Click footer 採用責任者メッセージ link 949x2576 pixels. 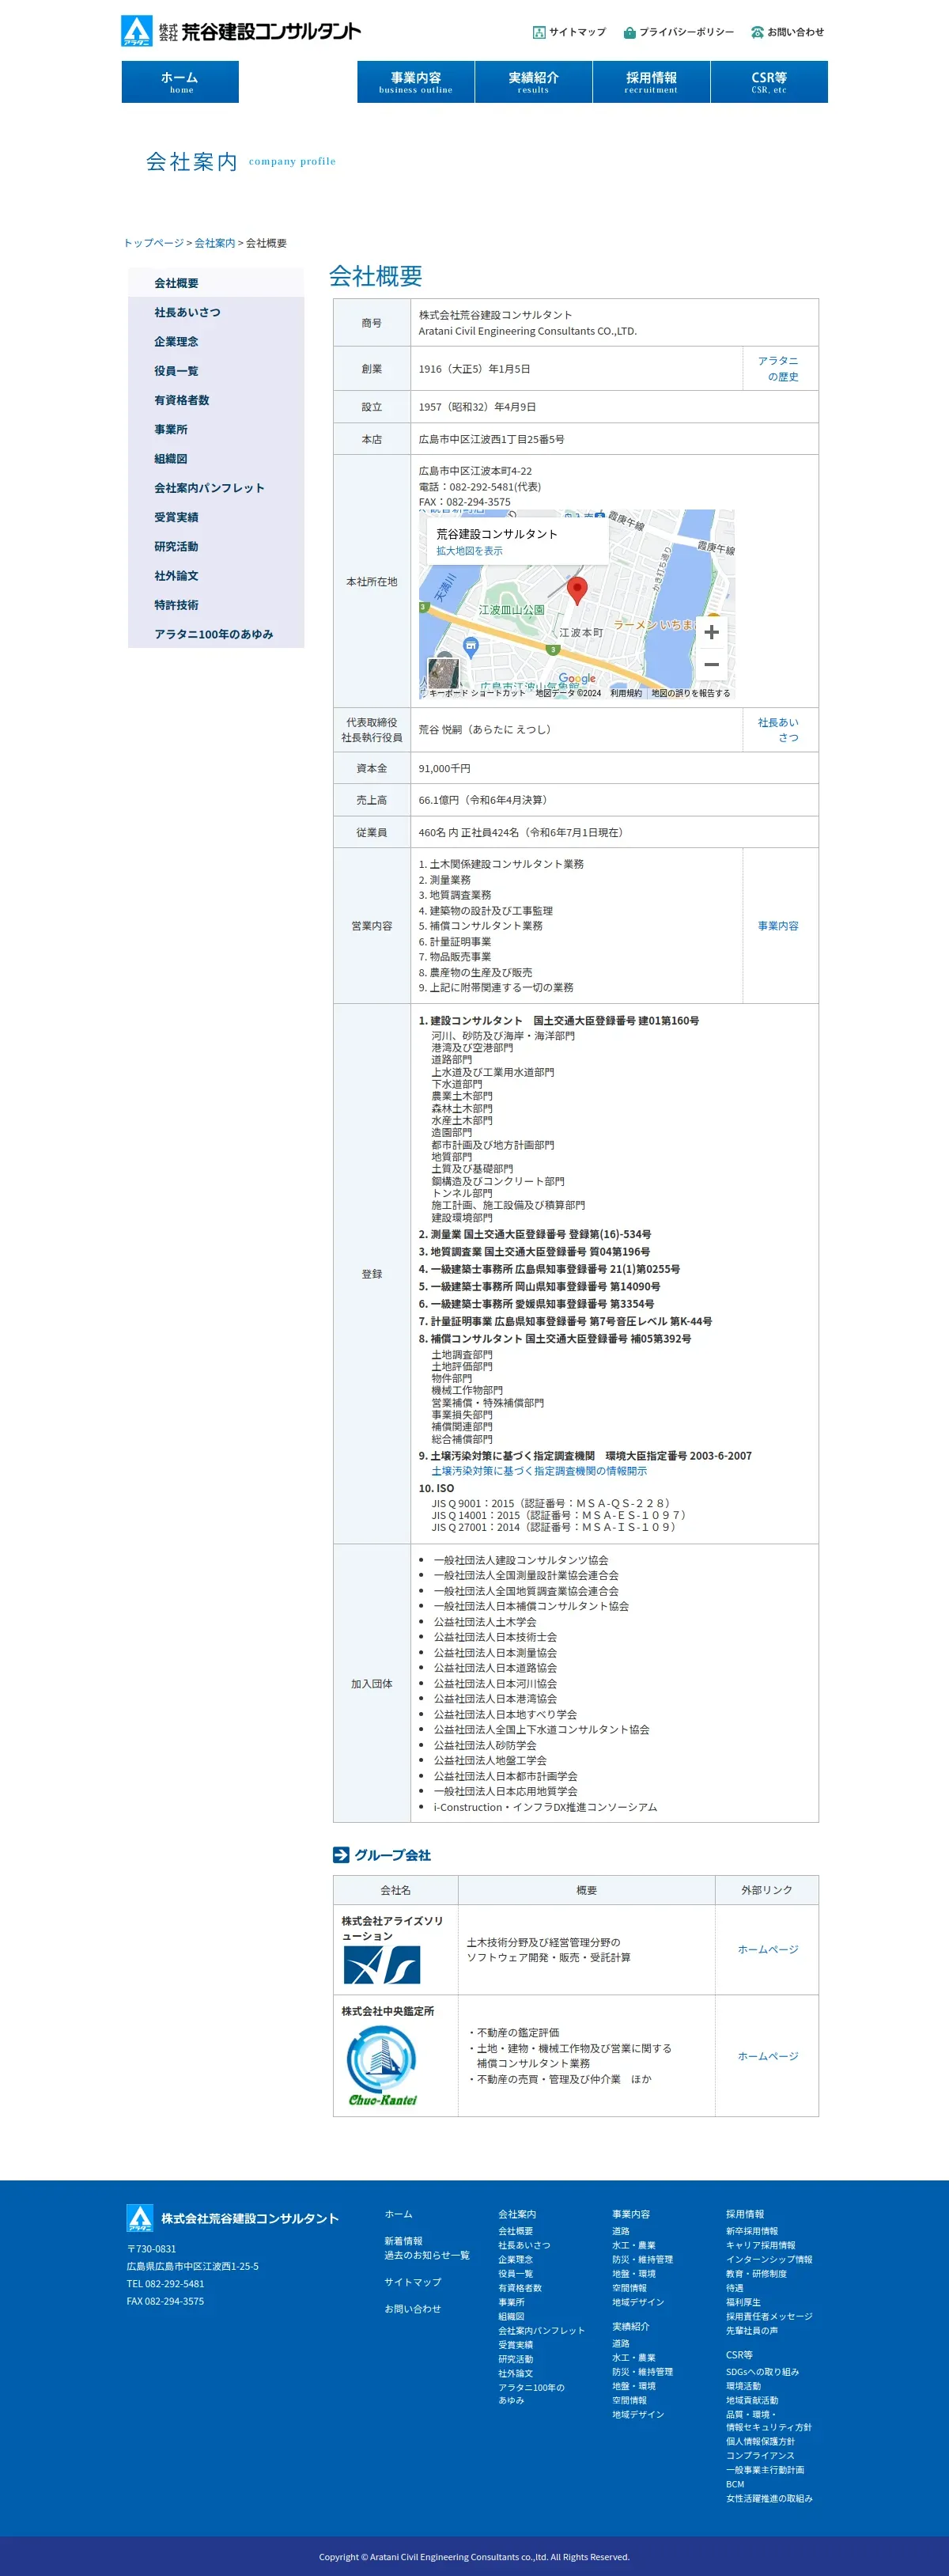(x=769, y=2316)
